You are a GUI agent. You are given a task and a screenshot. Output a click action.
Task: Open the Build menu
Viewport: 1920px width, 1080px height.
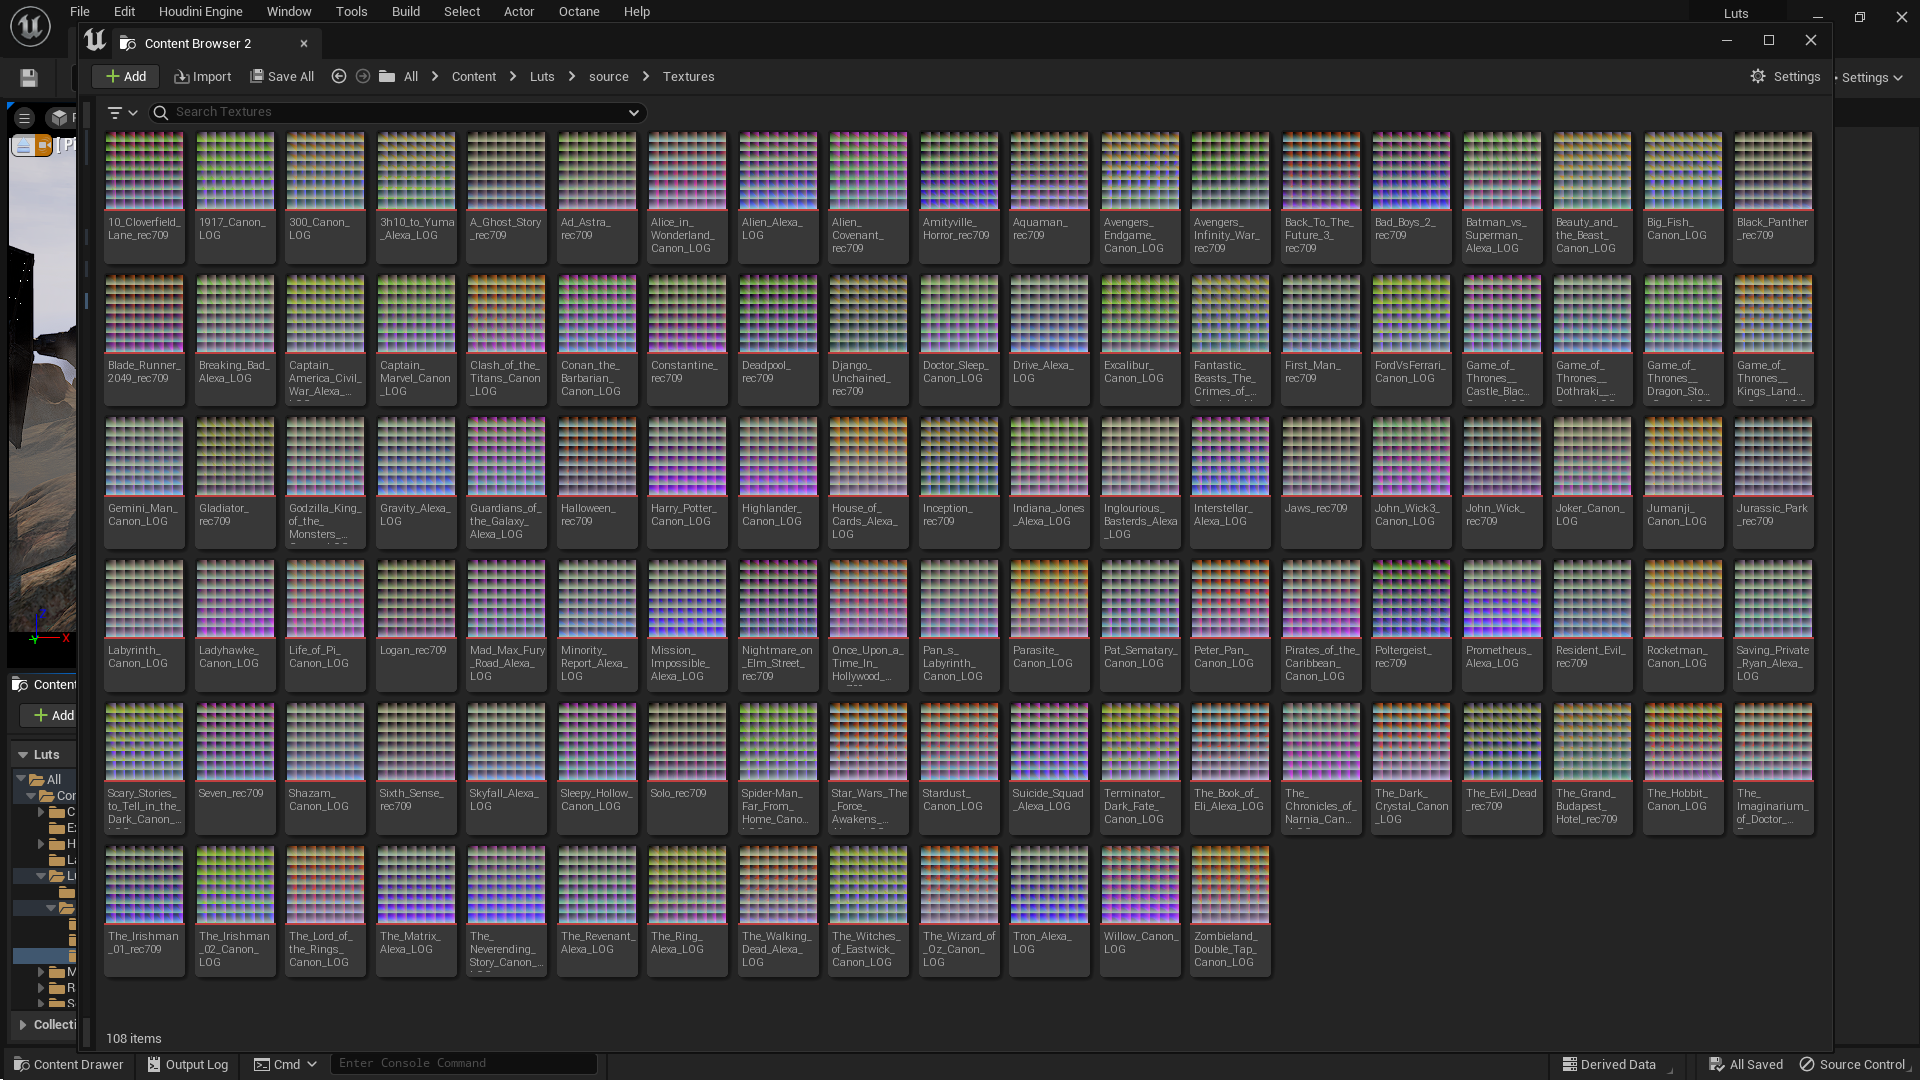[406, 12]
